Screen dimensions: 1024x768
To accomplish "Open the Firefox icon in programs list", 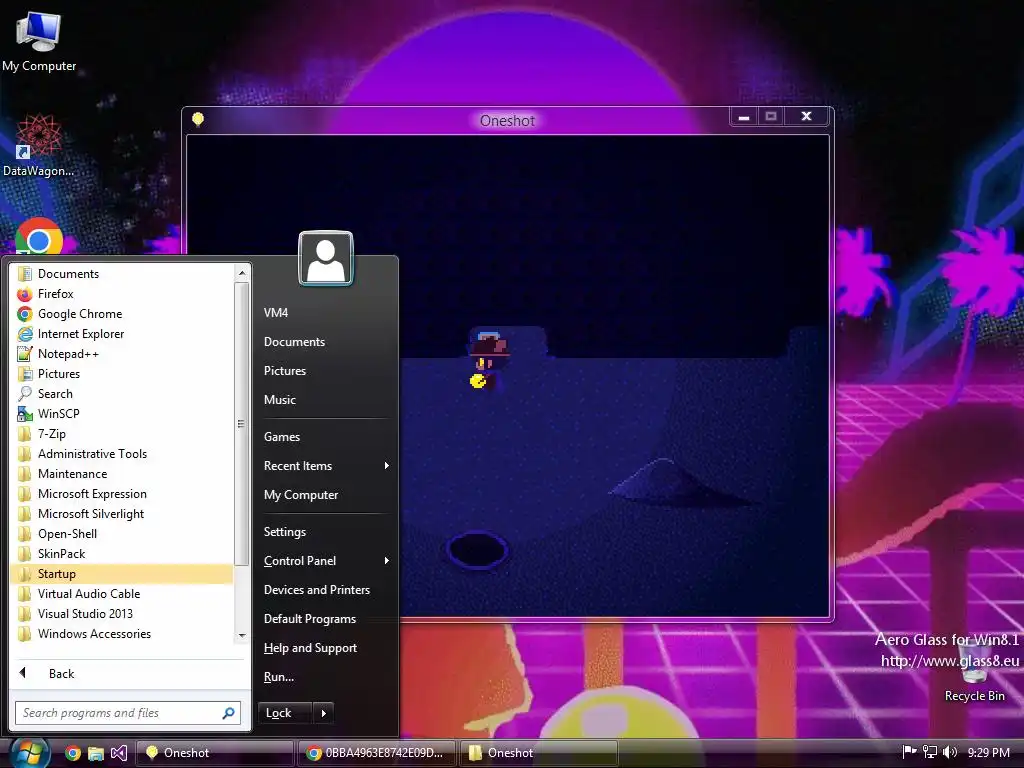I will click(25, 294).
